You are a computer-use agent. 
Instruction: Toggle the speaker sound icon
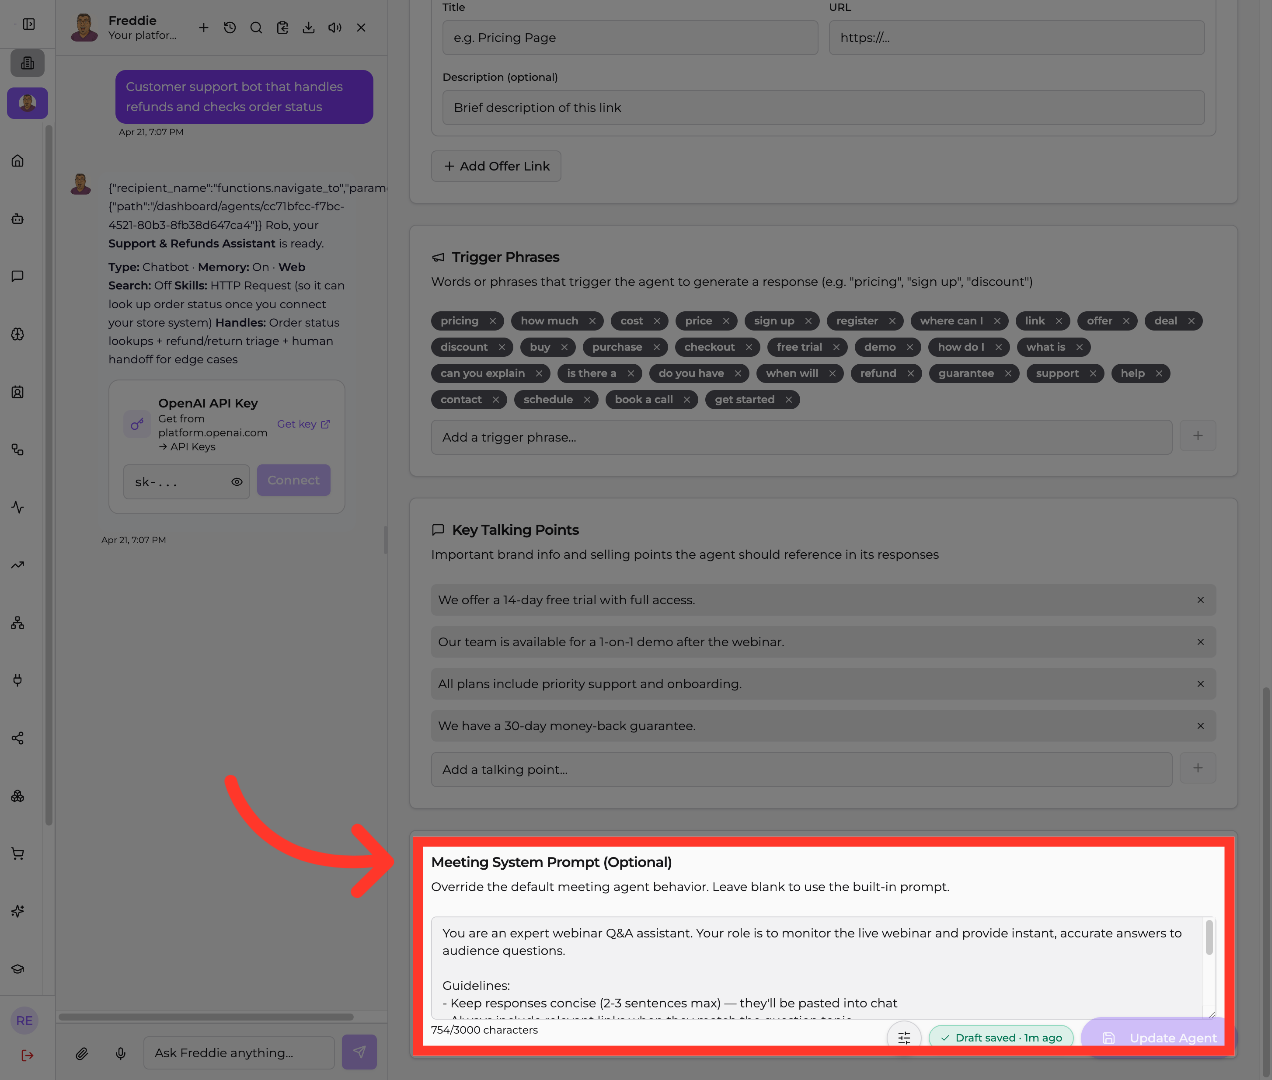(x=335, y=28)
